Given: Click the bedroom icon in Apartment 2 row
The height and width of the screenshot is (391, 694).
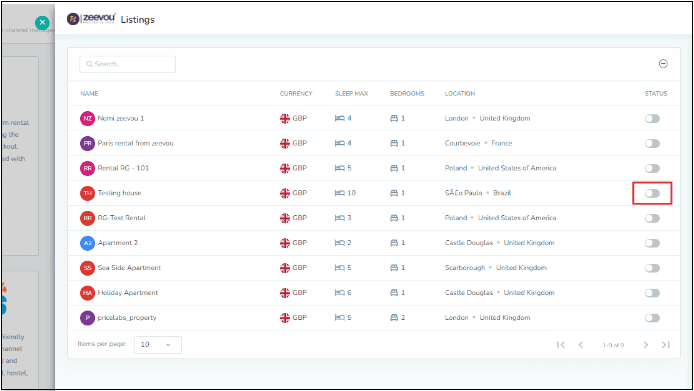Looking at the screenshot, I should (x=394, y=243).
